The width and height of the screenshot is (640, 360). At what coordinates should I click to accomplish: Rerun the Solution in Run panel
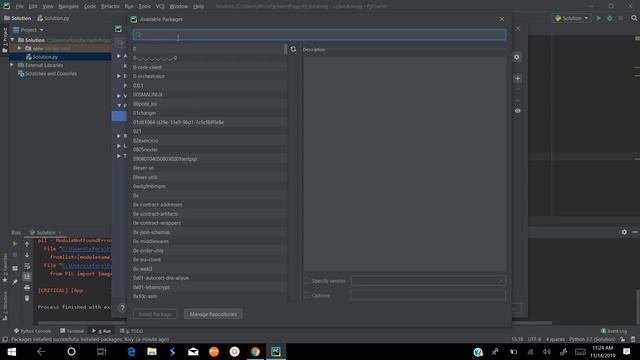[x=15, y=244]
